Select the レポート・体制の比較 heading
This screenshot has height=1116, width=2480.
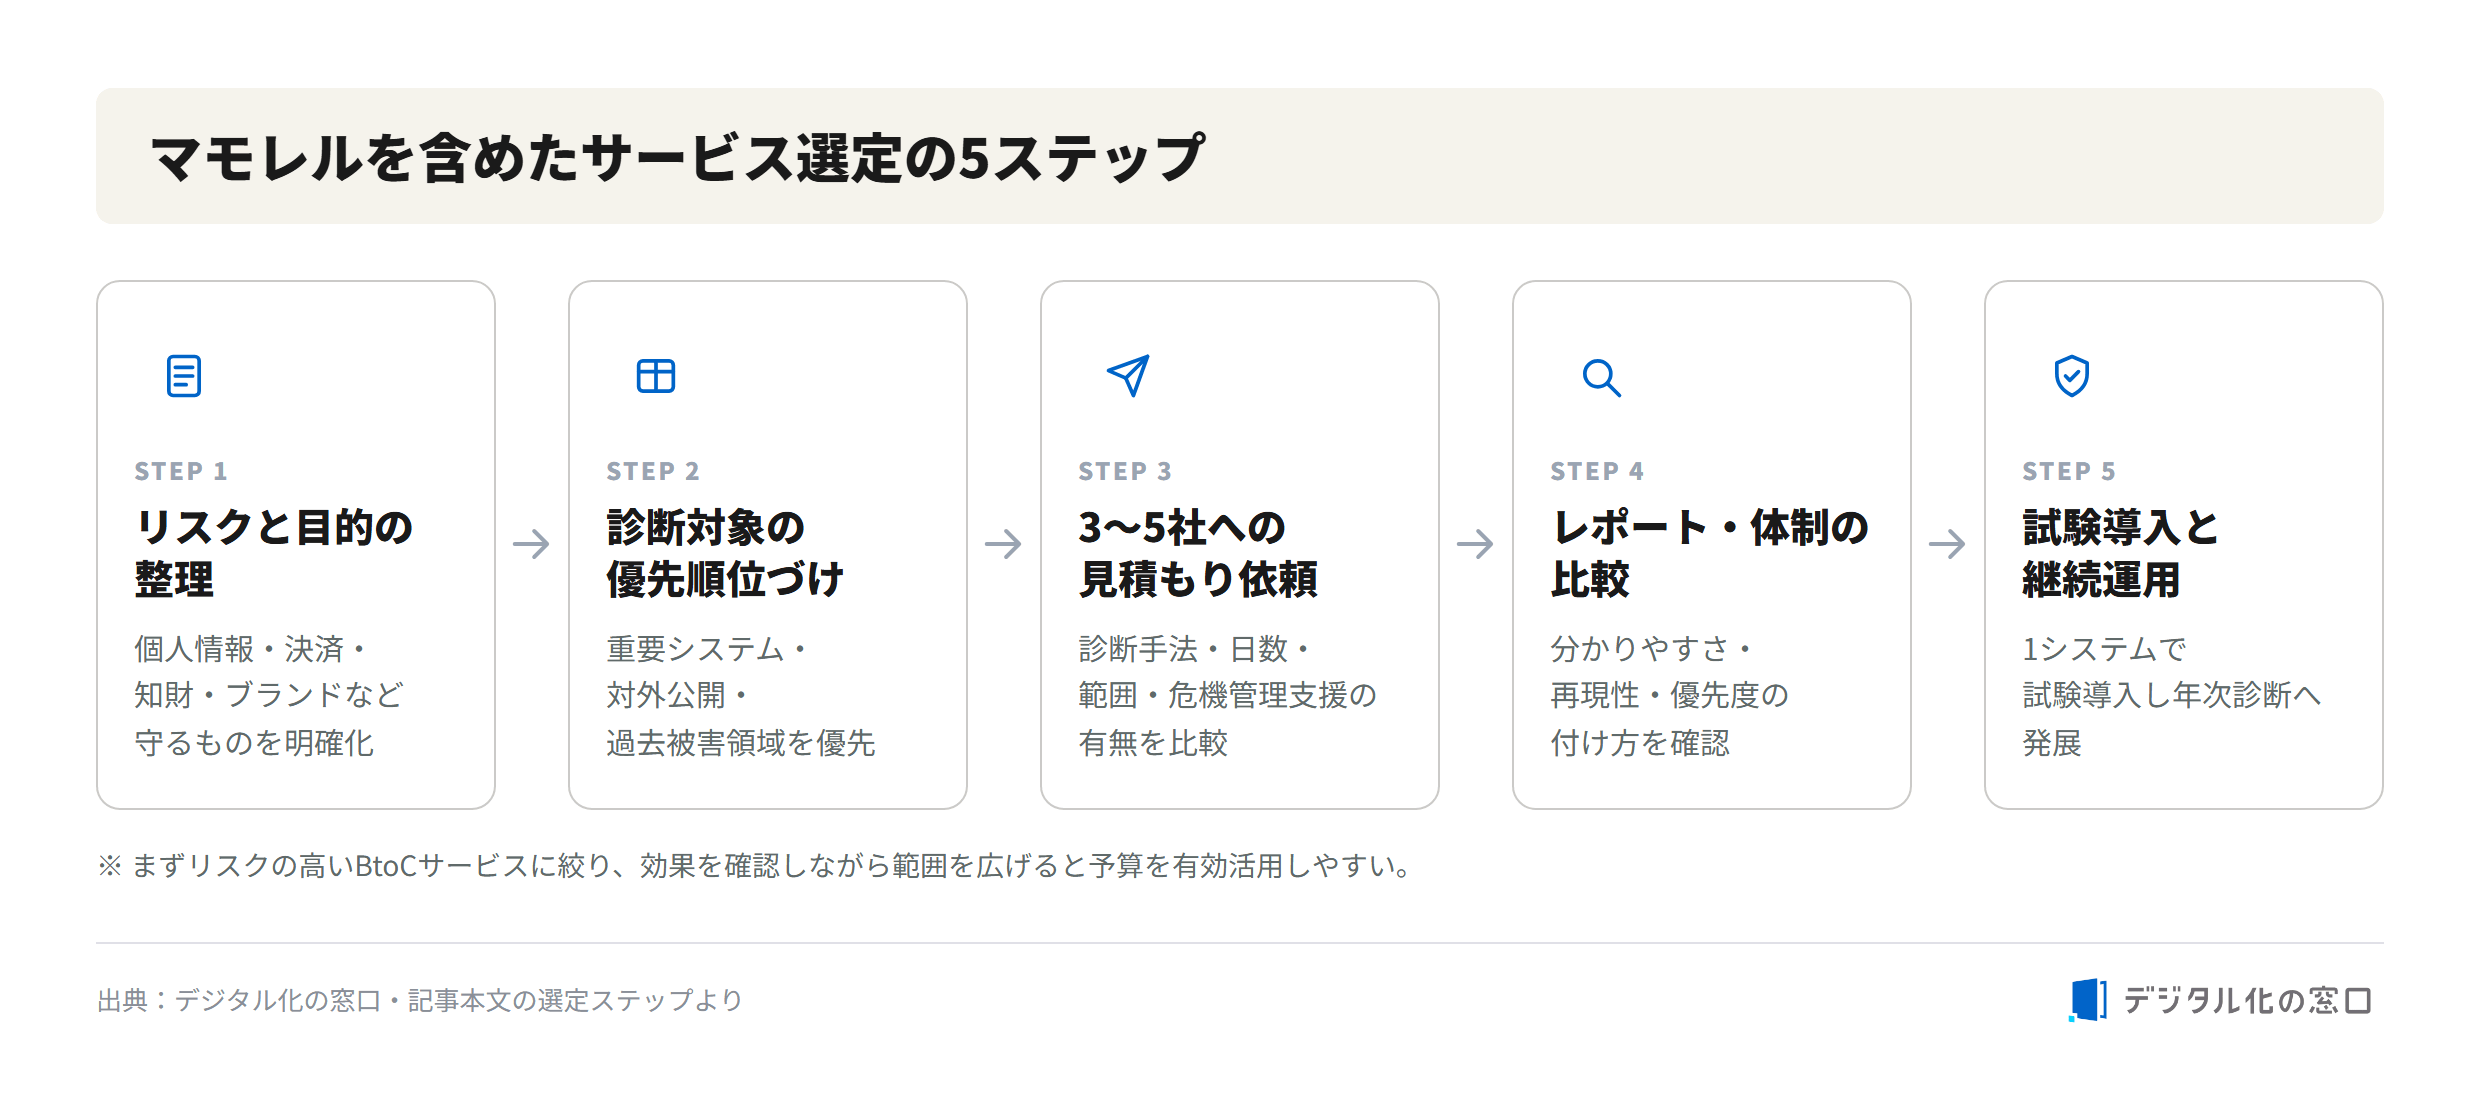point(1710,553)
